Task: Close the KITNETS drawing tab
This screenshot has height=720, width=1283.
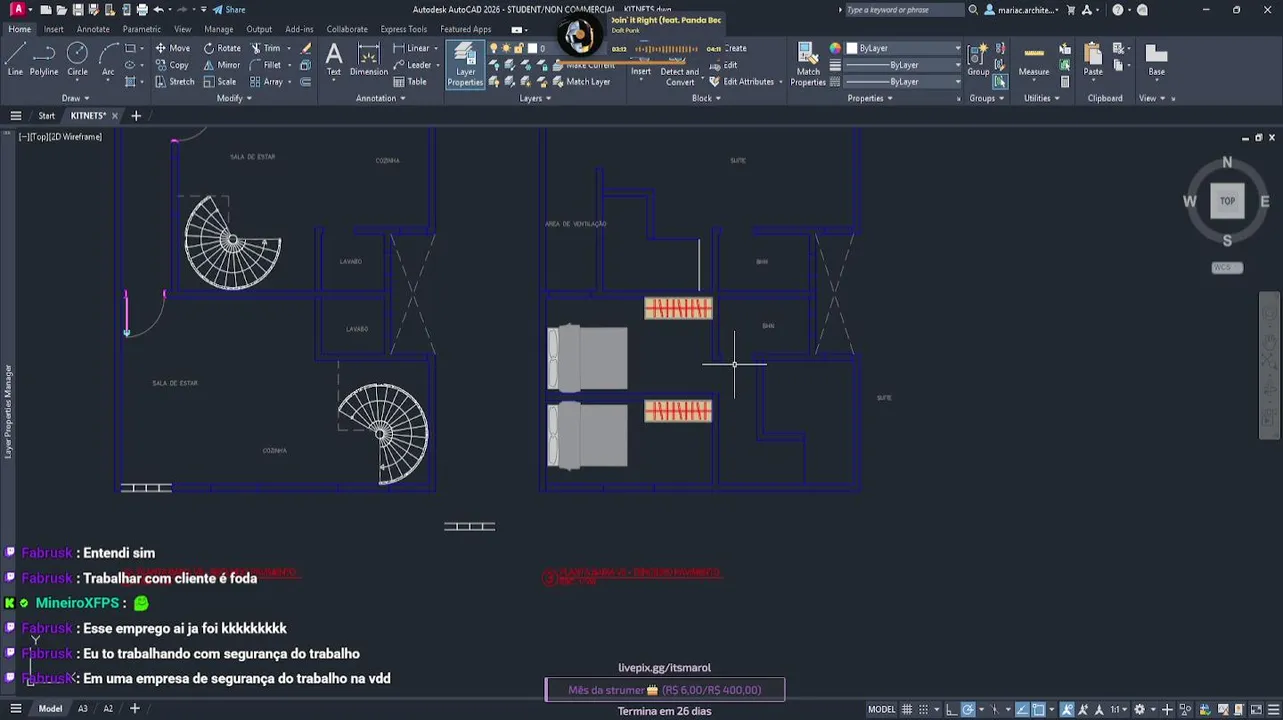Action: click(114, 116)
